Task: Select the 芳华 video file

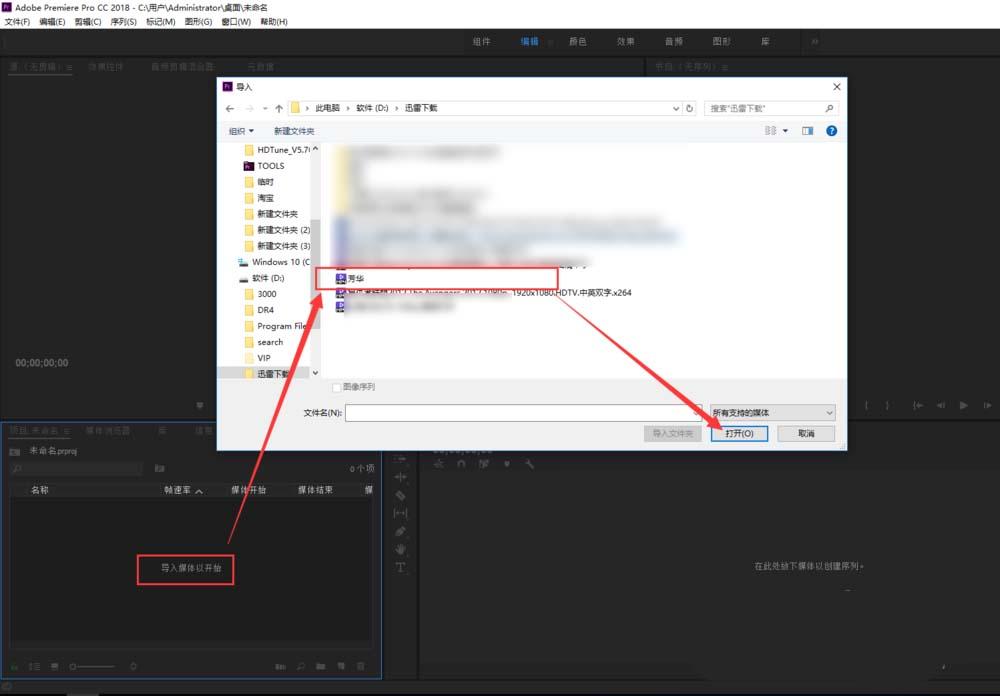Action: tap(356, 278)
